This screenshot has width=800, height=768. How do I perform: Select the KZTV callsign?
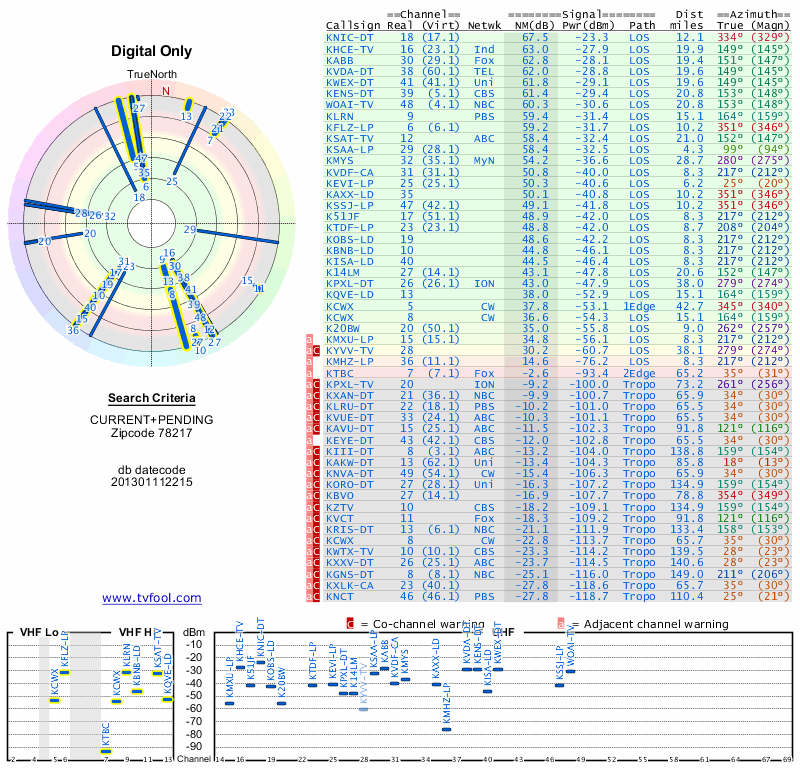(x=339, y=508)
